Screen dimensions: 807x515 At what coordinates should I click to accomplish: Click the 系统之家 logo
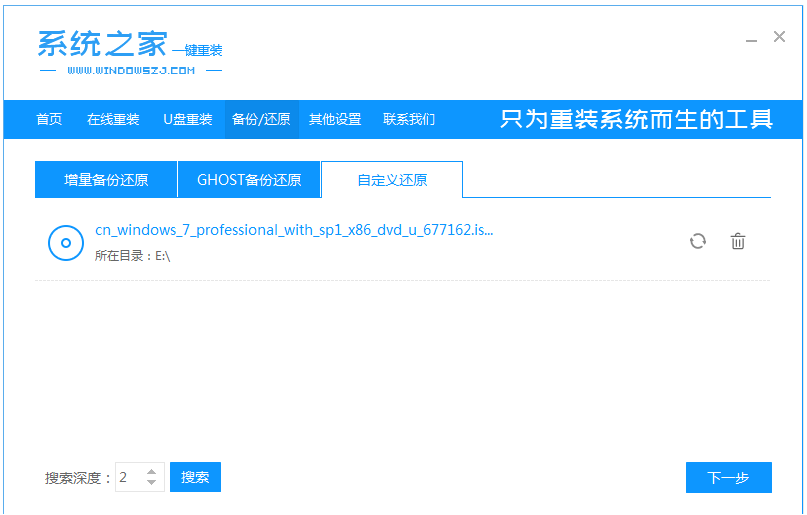click(130, 52)
